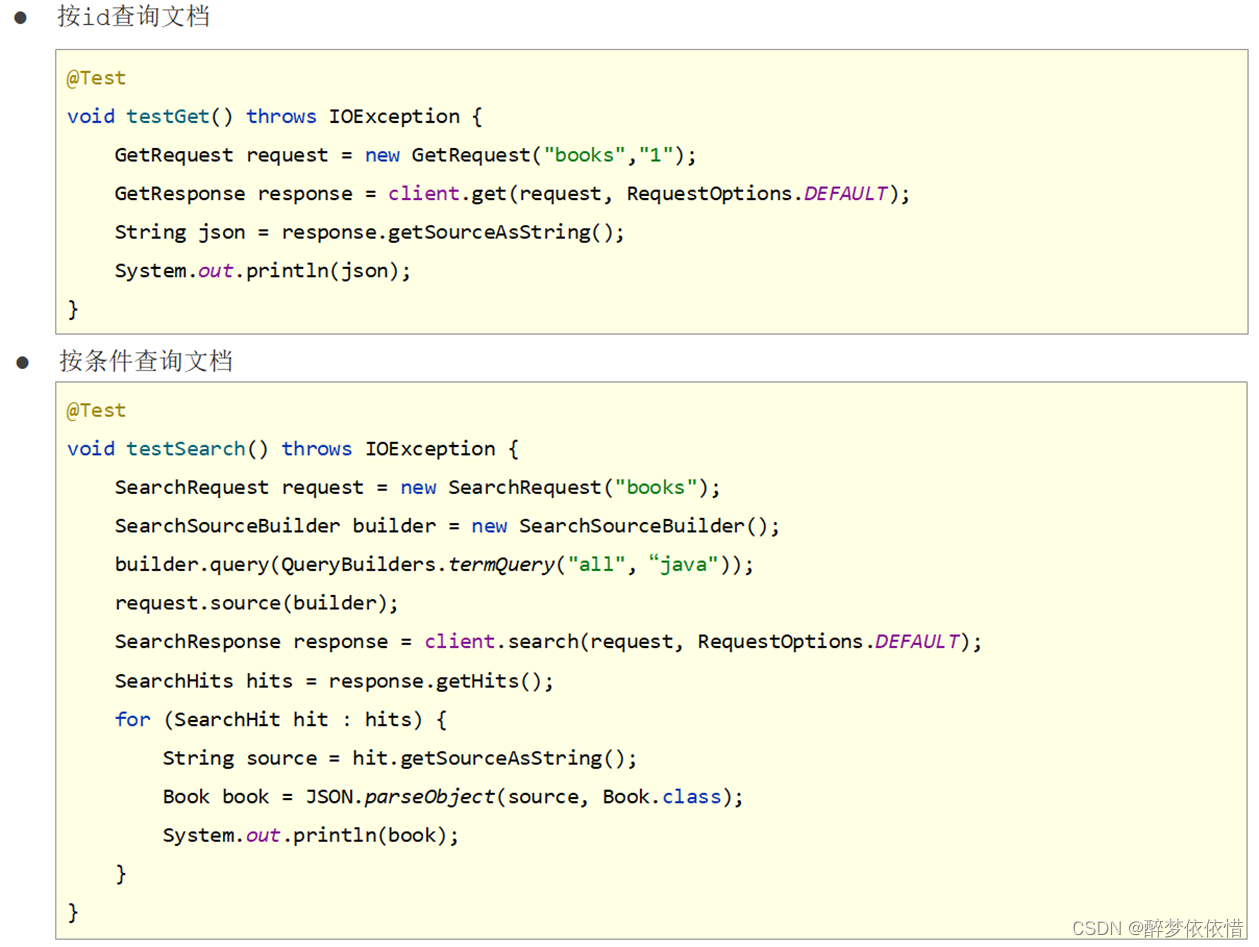Screen dimensions: 1259x947
Task: Click the line 'void testGet() throws IOException {'
Action: click(275, 117)
